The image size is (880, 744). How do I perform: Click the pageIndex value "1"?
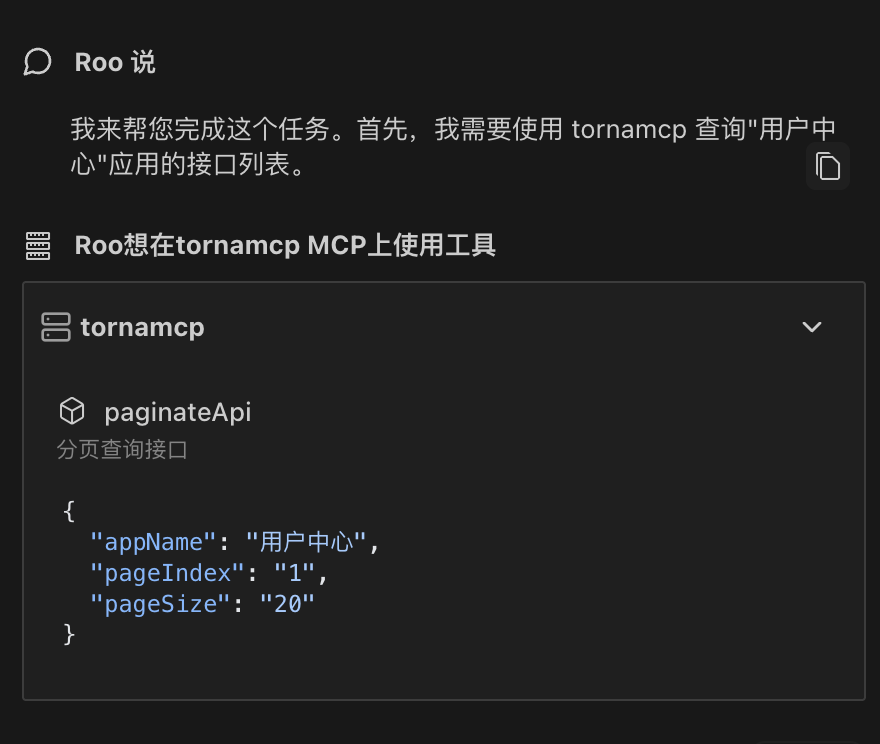tap(295, 574)
